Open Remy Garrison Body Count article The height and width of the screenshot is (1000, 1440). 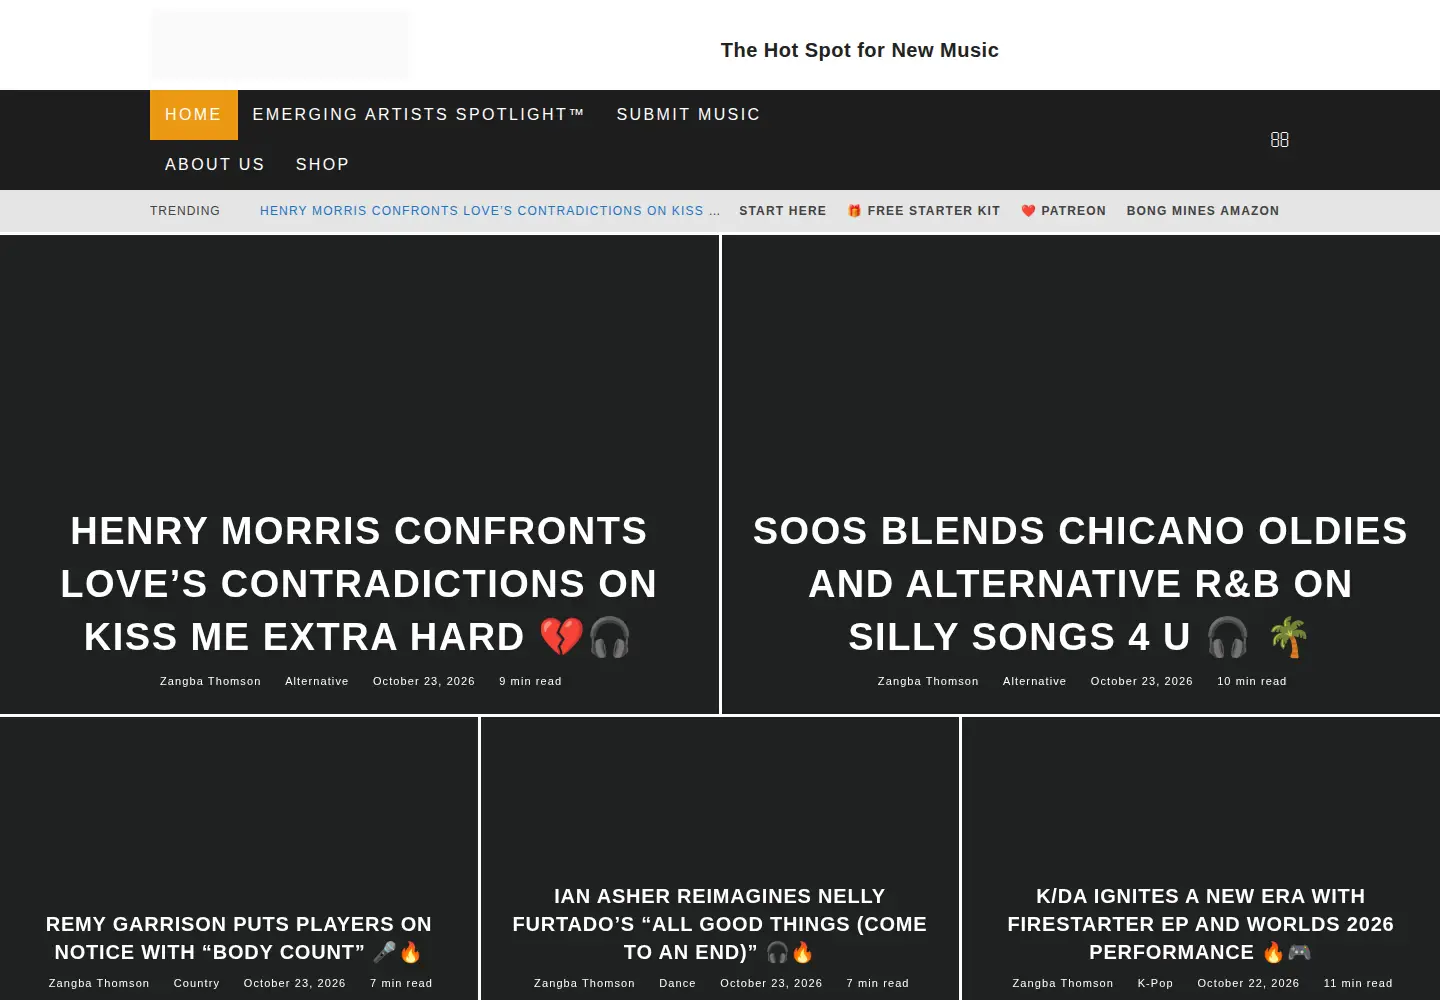[239, 938]
